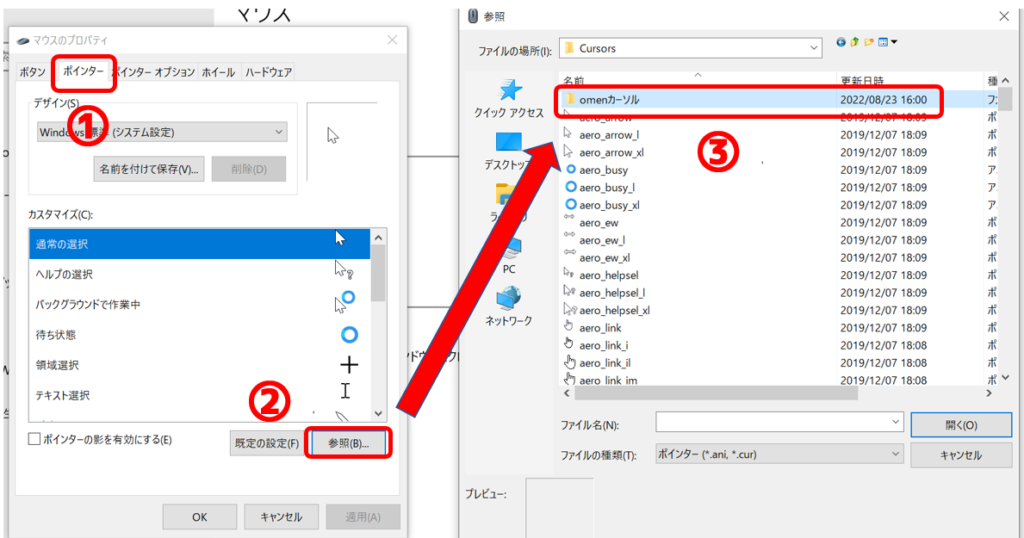Select テキスト選択 pointer item

click(199, 395)
